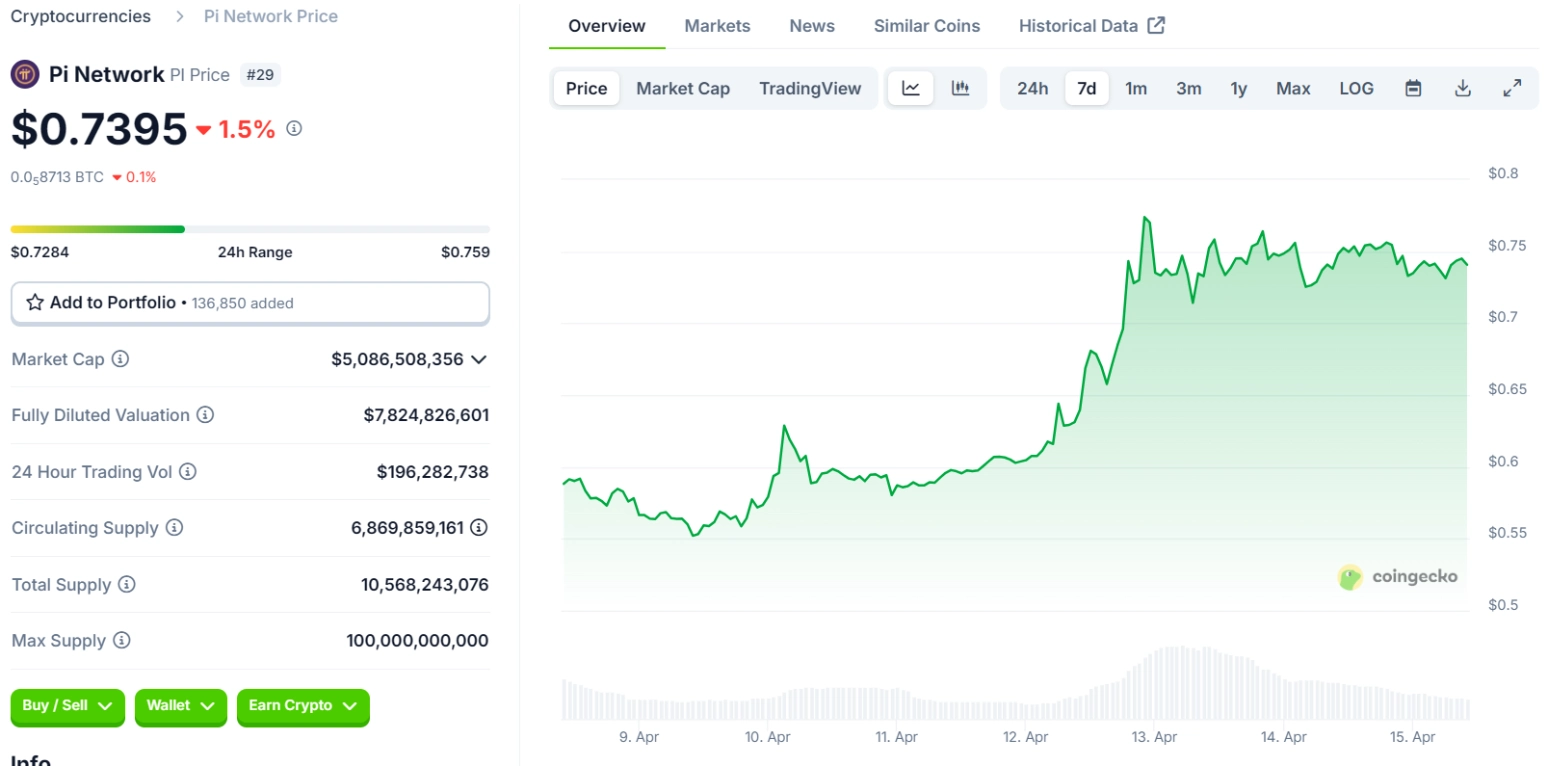Show the Price chart
Screen dimensions: 1548x766
pyautogui.click(x=587, y=88)
